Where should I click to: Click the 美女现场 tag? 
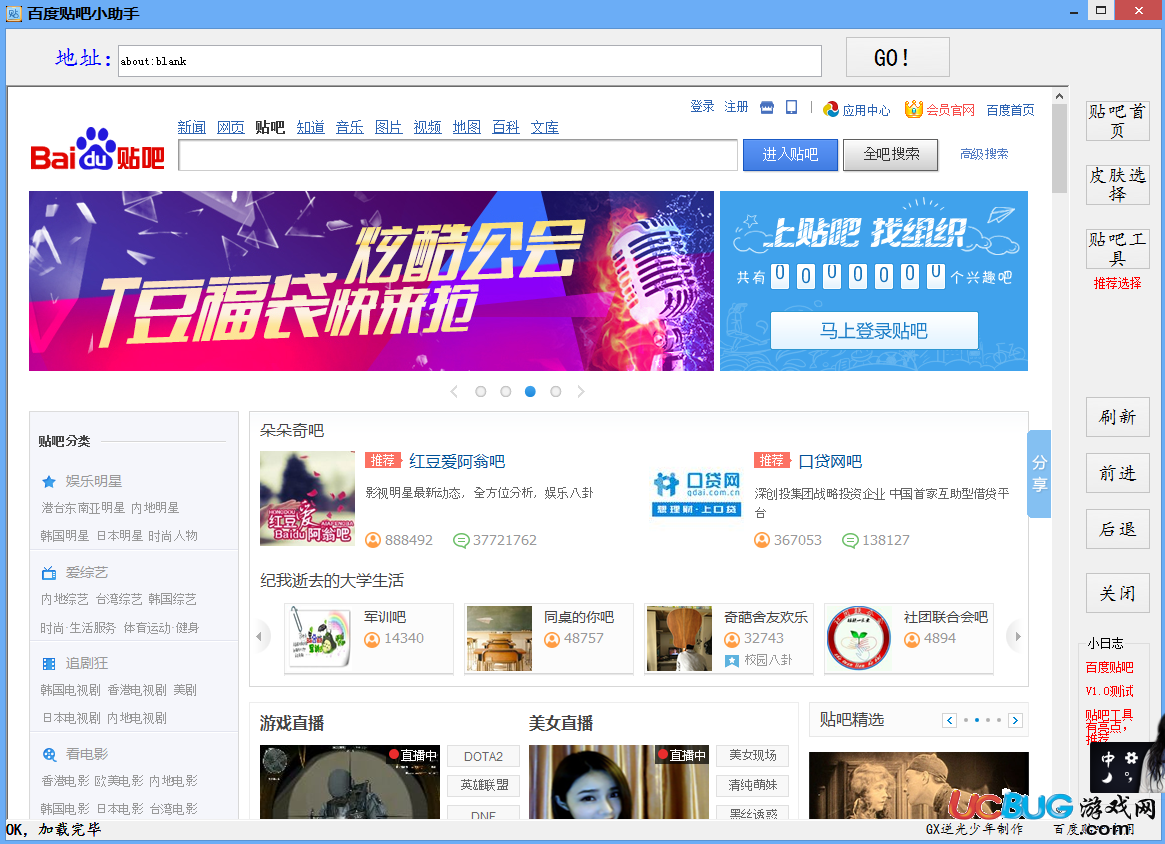click(753, 756)
